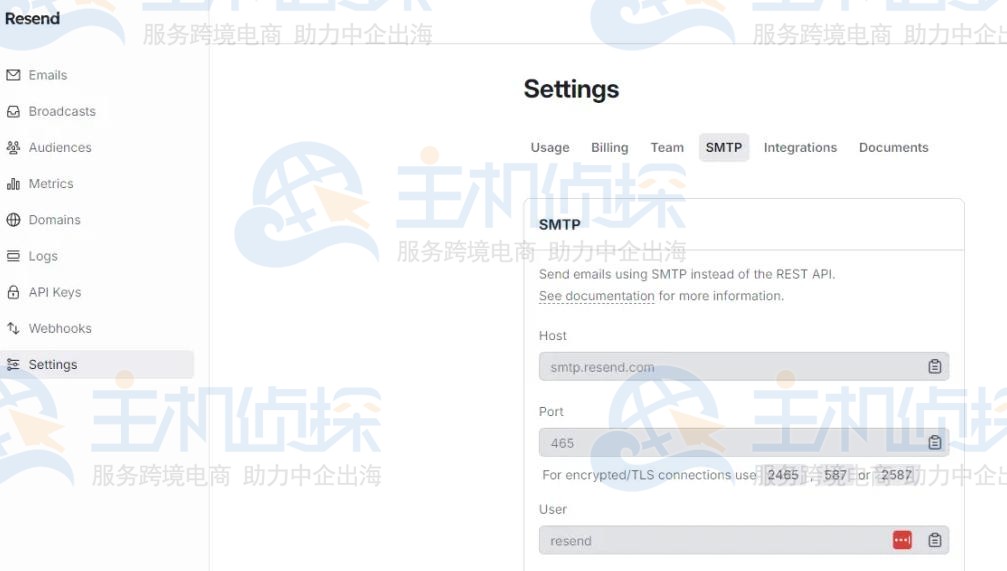Click the Host field smtp.resend.com
The width and height of the screenshot is (1007, 571).
point(744,366)
